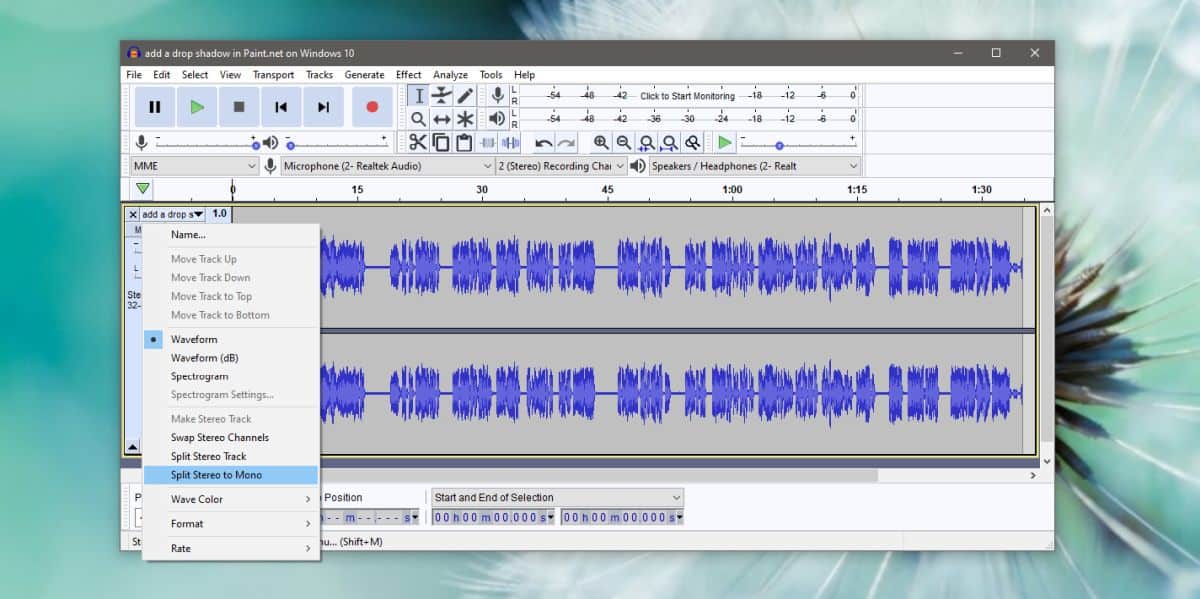
Task: Select the Multi-Tool asterisk icon
Action: tap(465, 119)
